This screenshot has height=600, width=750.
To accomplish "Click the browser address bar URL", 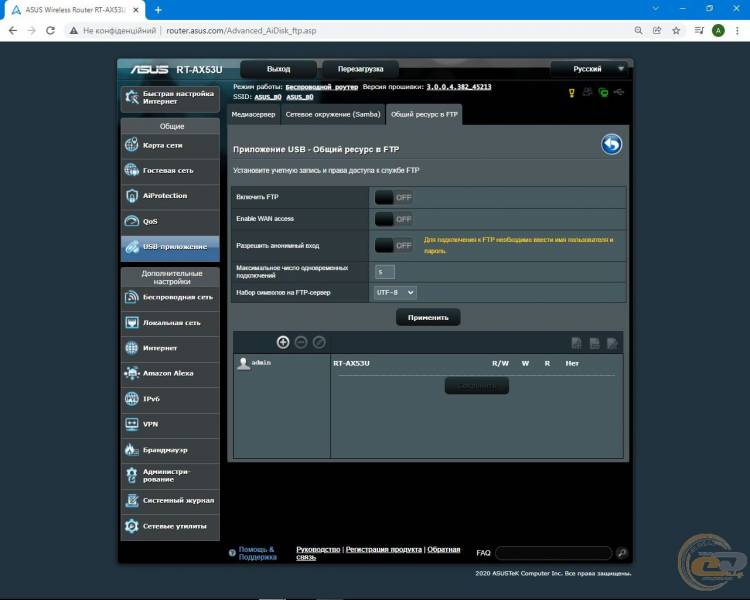I will click(241, 31).
